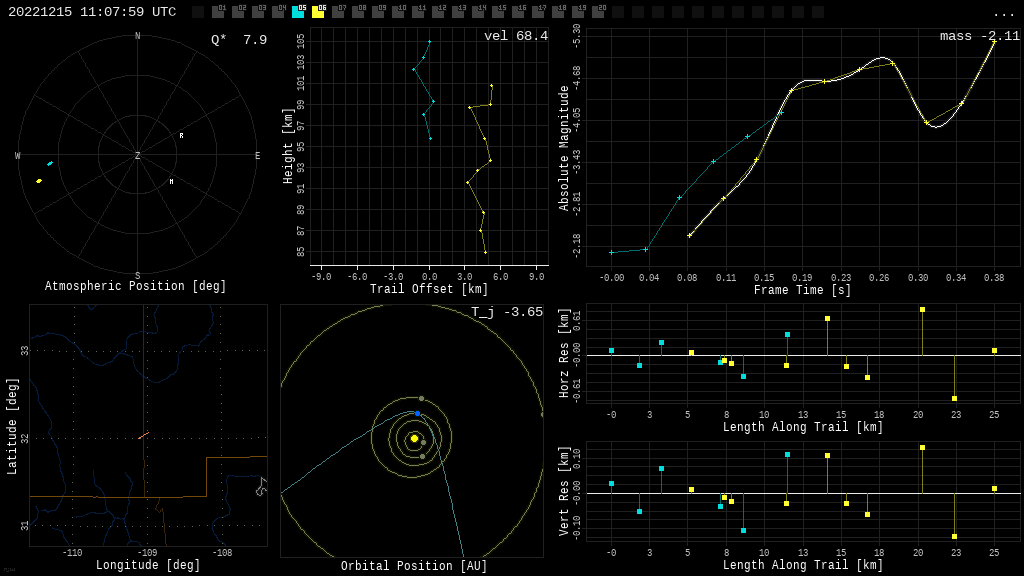
Task: Click the red meteor track on map
Action: [143, 435]
